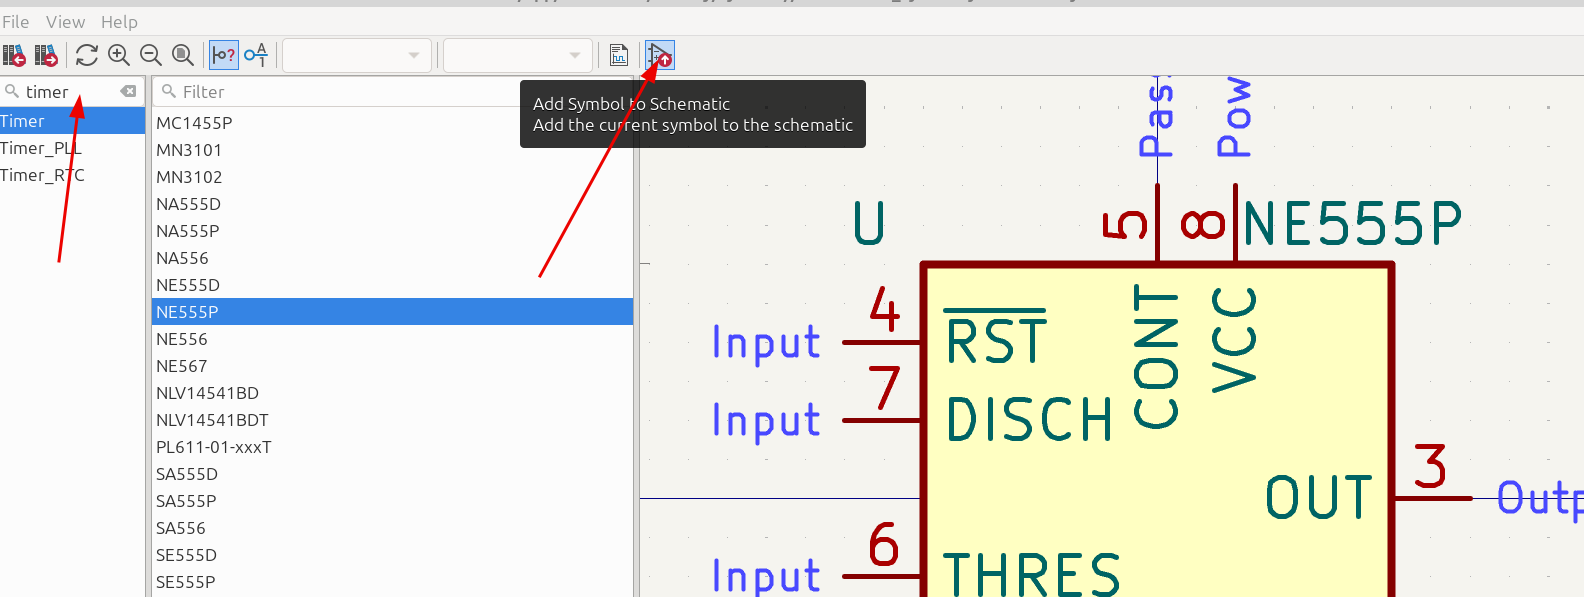Select NLV14541BD symbol
Screen dimensions: 1584x597
tap(392, 393)
